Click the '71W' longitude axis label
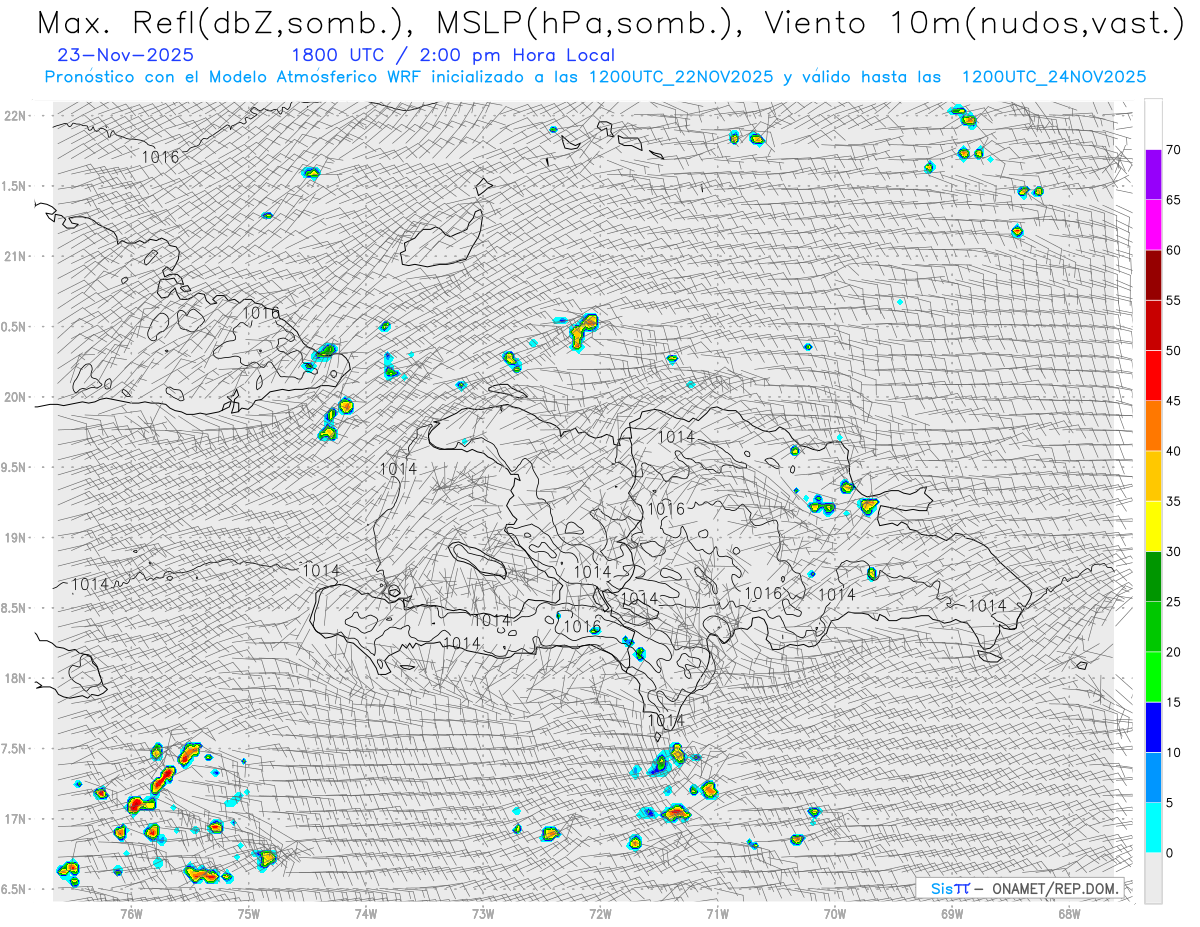The width and height of the screenshot is (1200, 927). tap(717, 912)
